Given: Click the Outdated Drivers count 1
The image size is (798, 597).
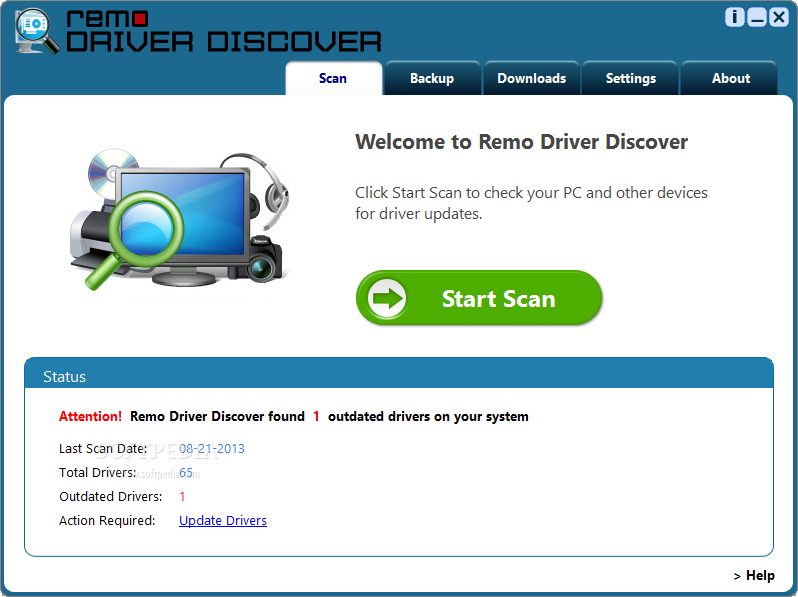Looking at the screenshot, I should point(182,496).
